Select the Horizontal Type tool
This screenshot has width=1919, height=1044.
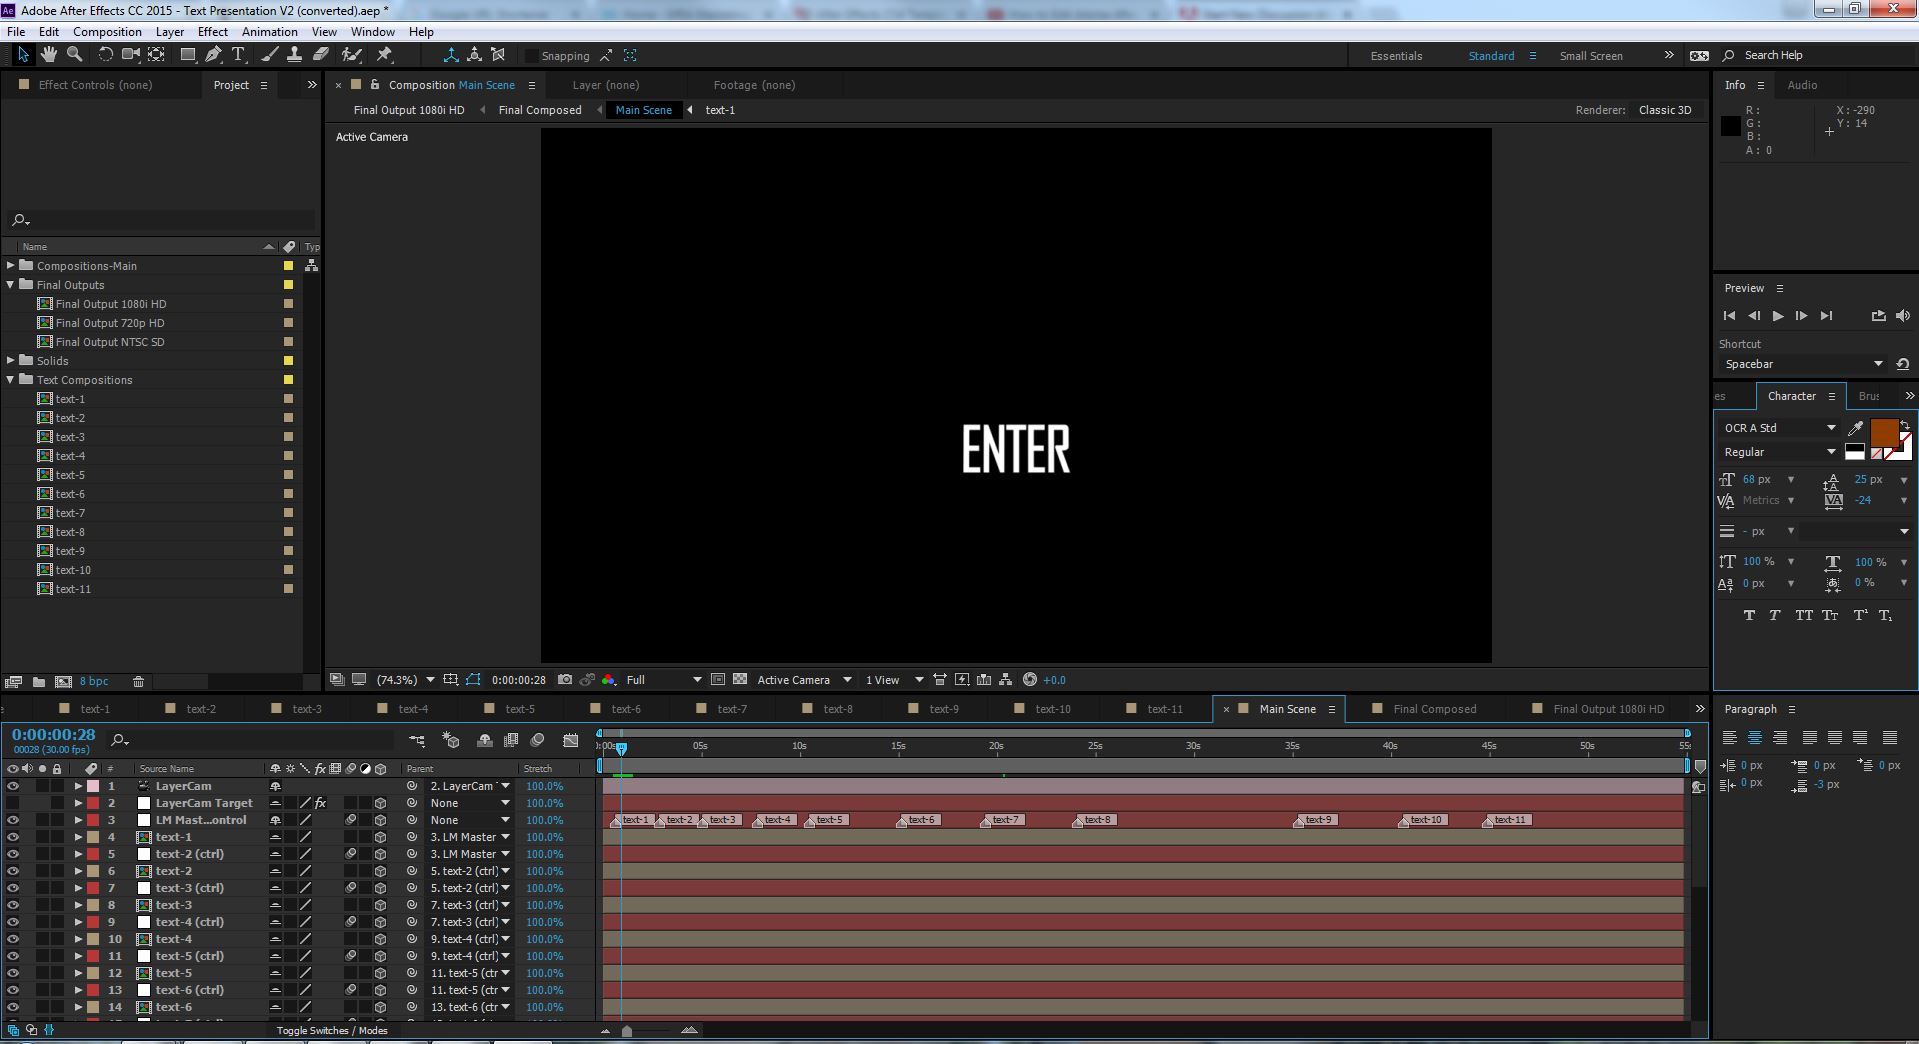click(x=237, y=55)
